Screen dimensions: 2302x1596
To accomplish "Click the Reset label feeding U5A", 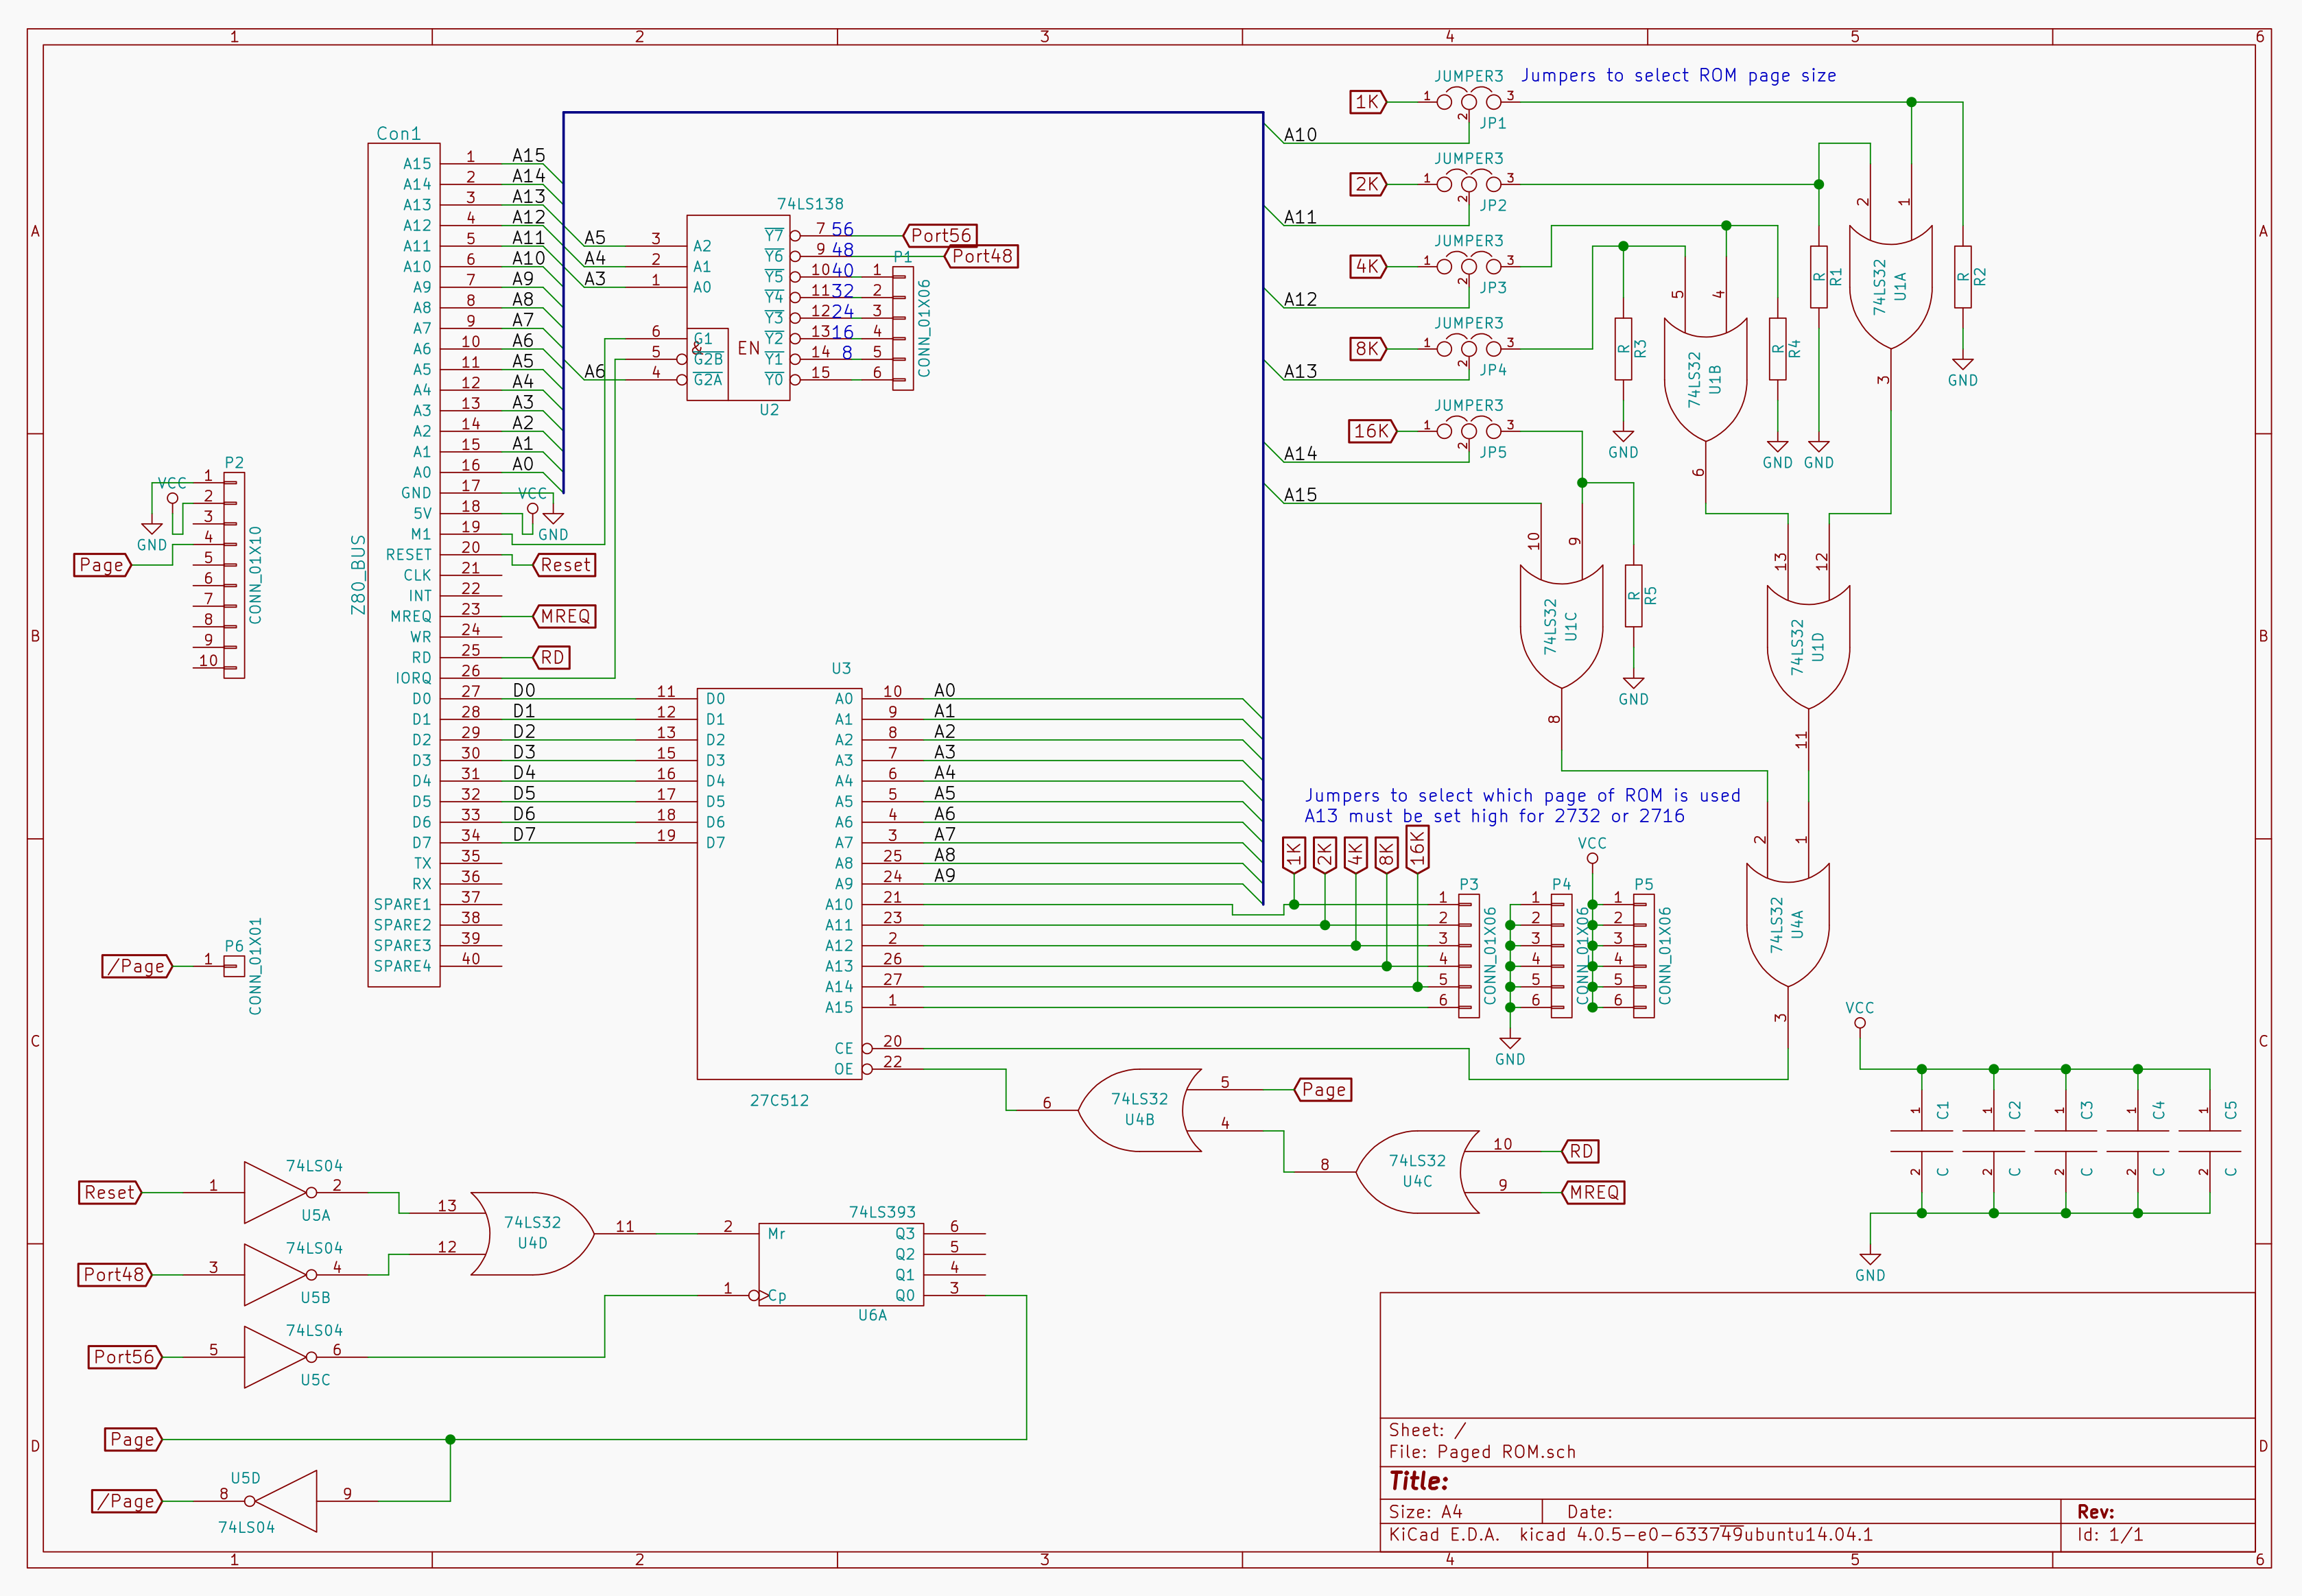I will tap(109, 1192).
